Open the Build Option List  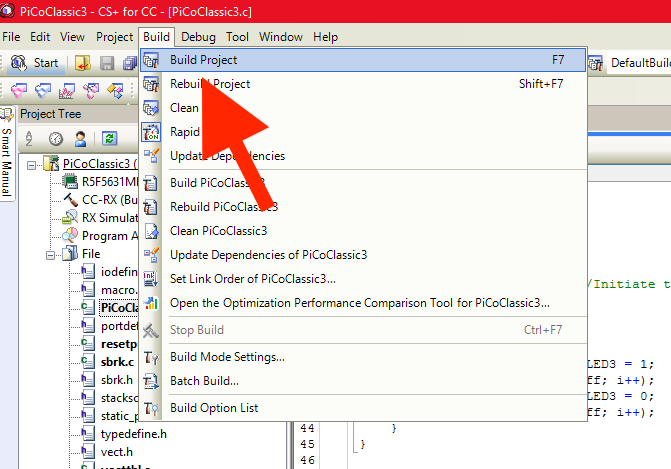coord(363,407)
